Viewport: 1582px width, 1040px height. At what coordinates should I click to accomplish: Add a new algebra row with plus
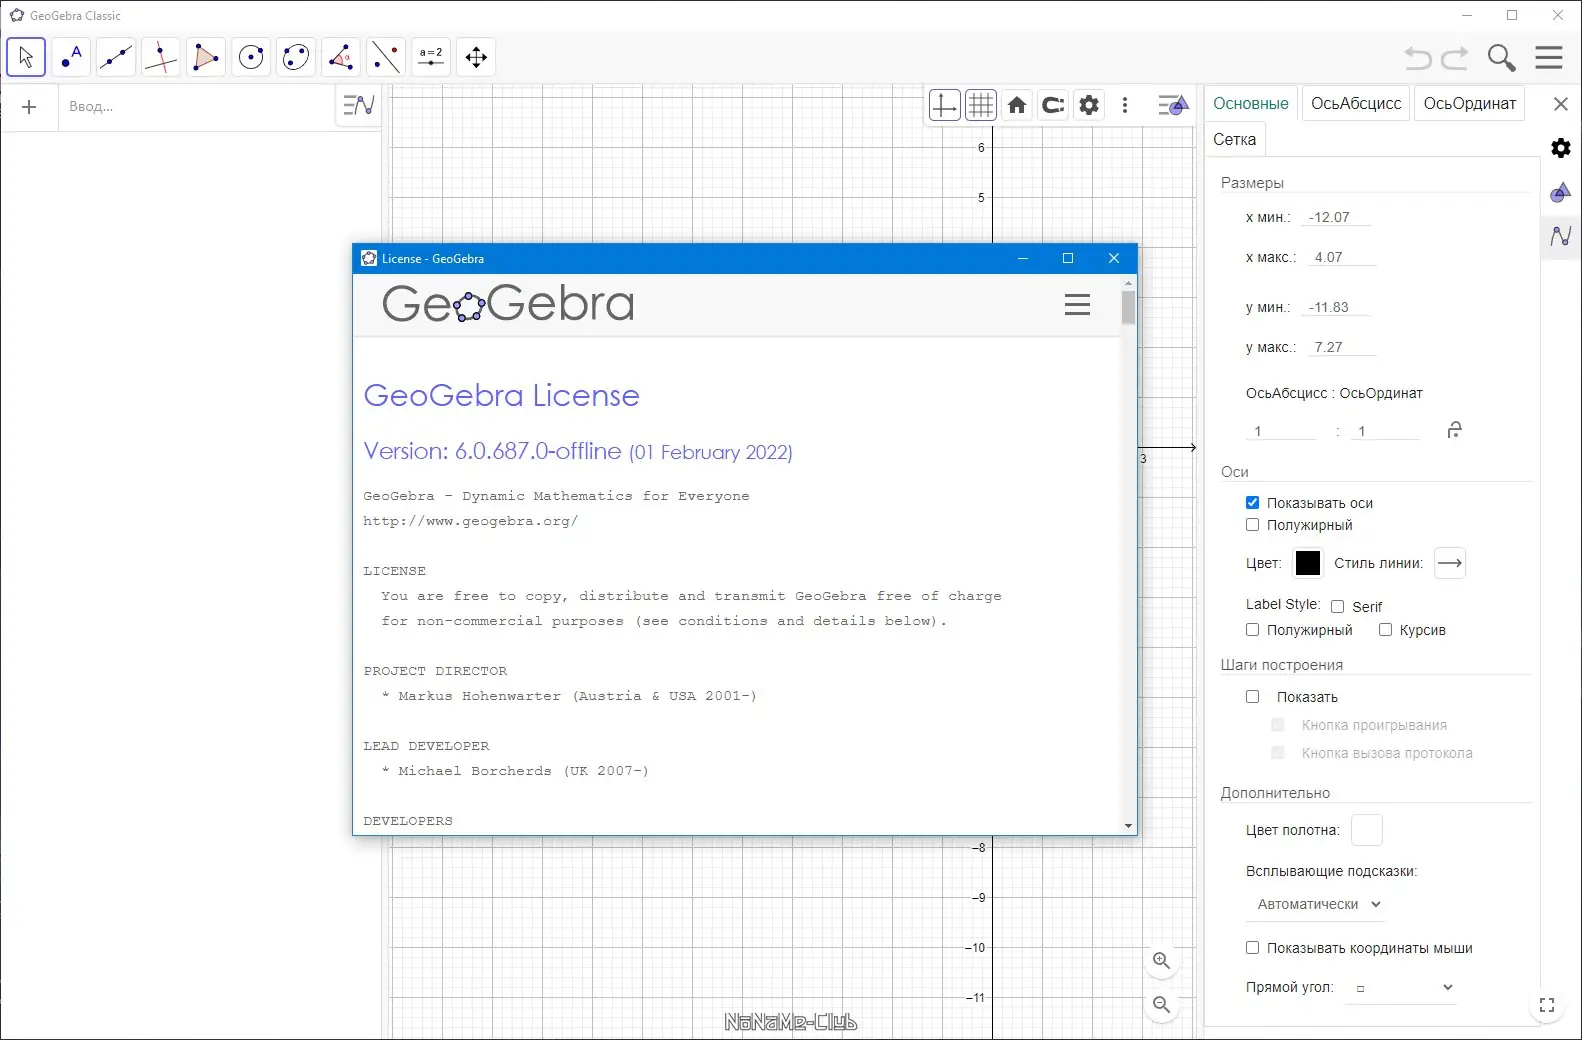(29, 107)
